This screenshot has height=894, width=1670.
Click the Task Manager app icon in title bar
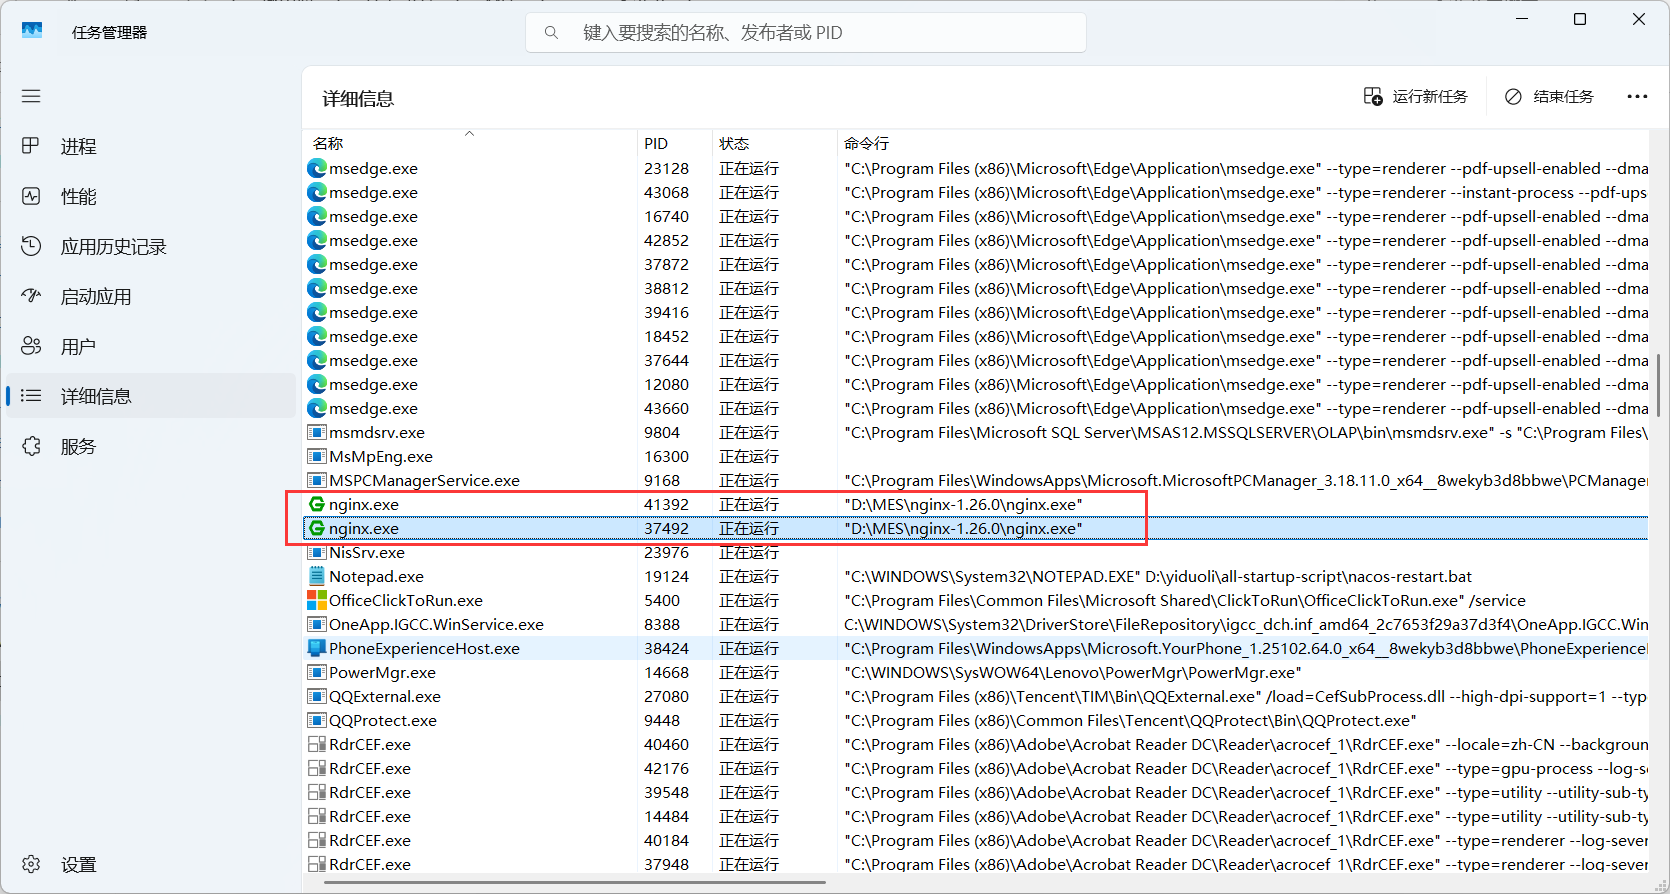pyautogui.click(x=32, y=31)
